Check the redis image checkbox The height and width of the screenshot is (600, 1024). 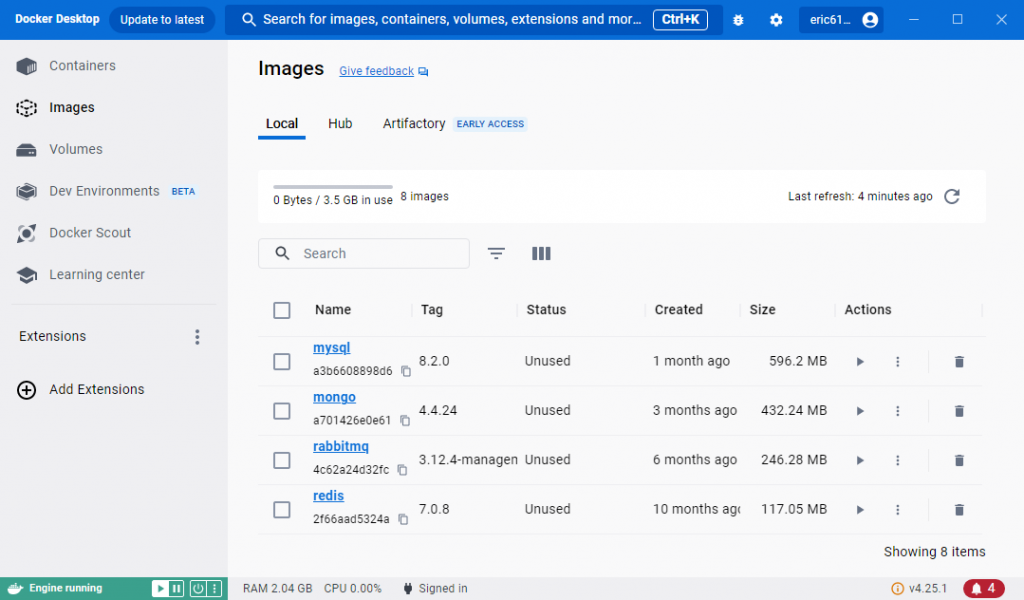tap(281, 509)
